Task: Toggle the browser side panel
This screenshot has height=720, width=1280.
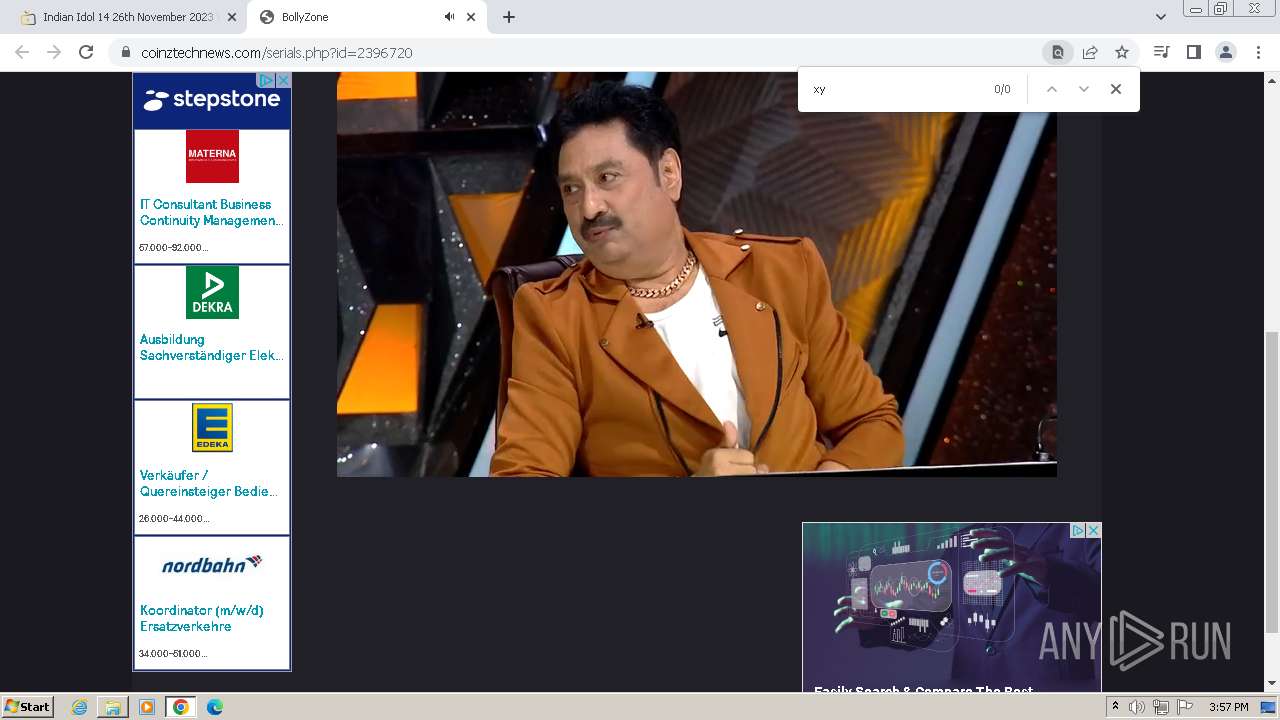Action: coord(1193,52)
